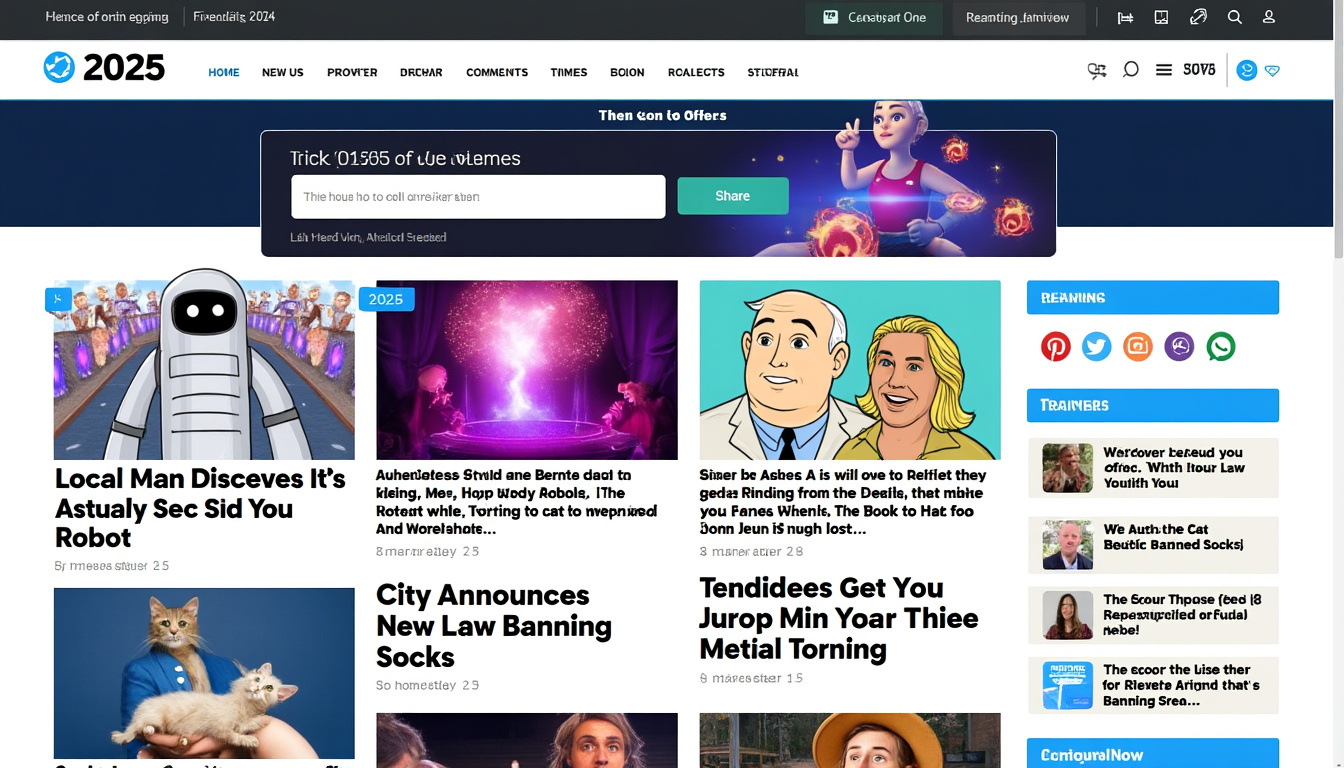
Task: Click the text input field in banner
Action: coord(478,197)
